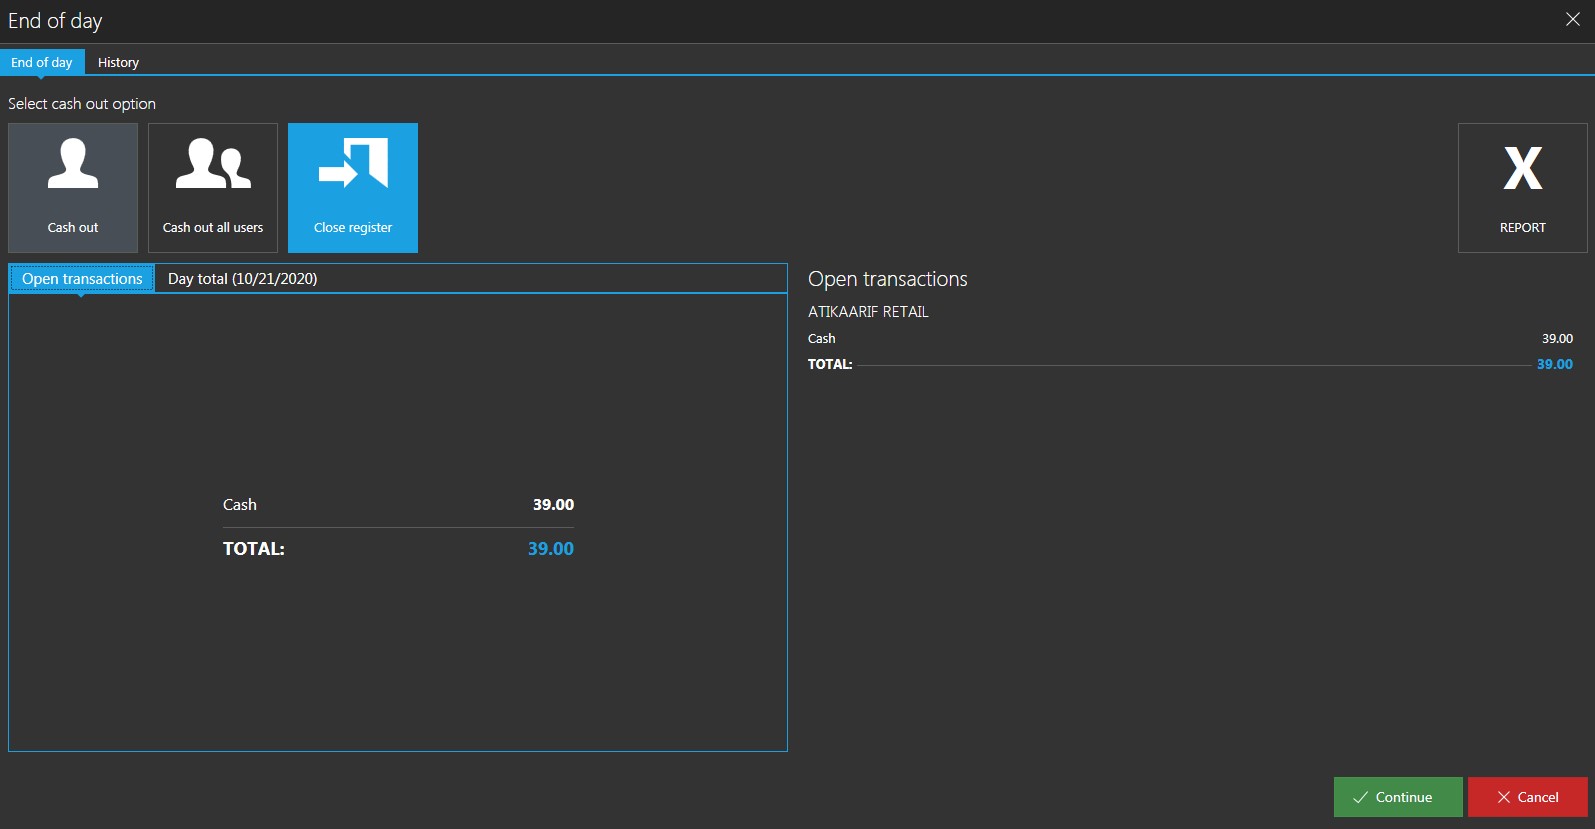Click the ATIKAARIF RETAIL user name
This screenshot has height=829, width=1595.
coord(868,312)
